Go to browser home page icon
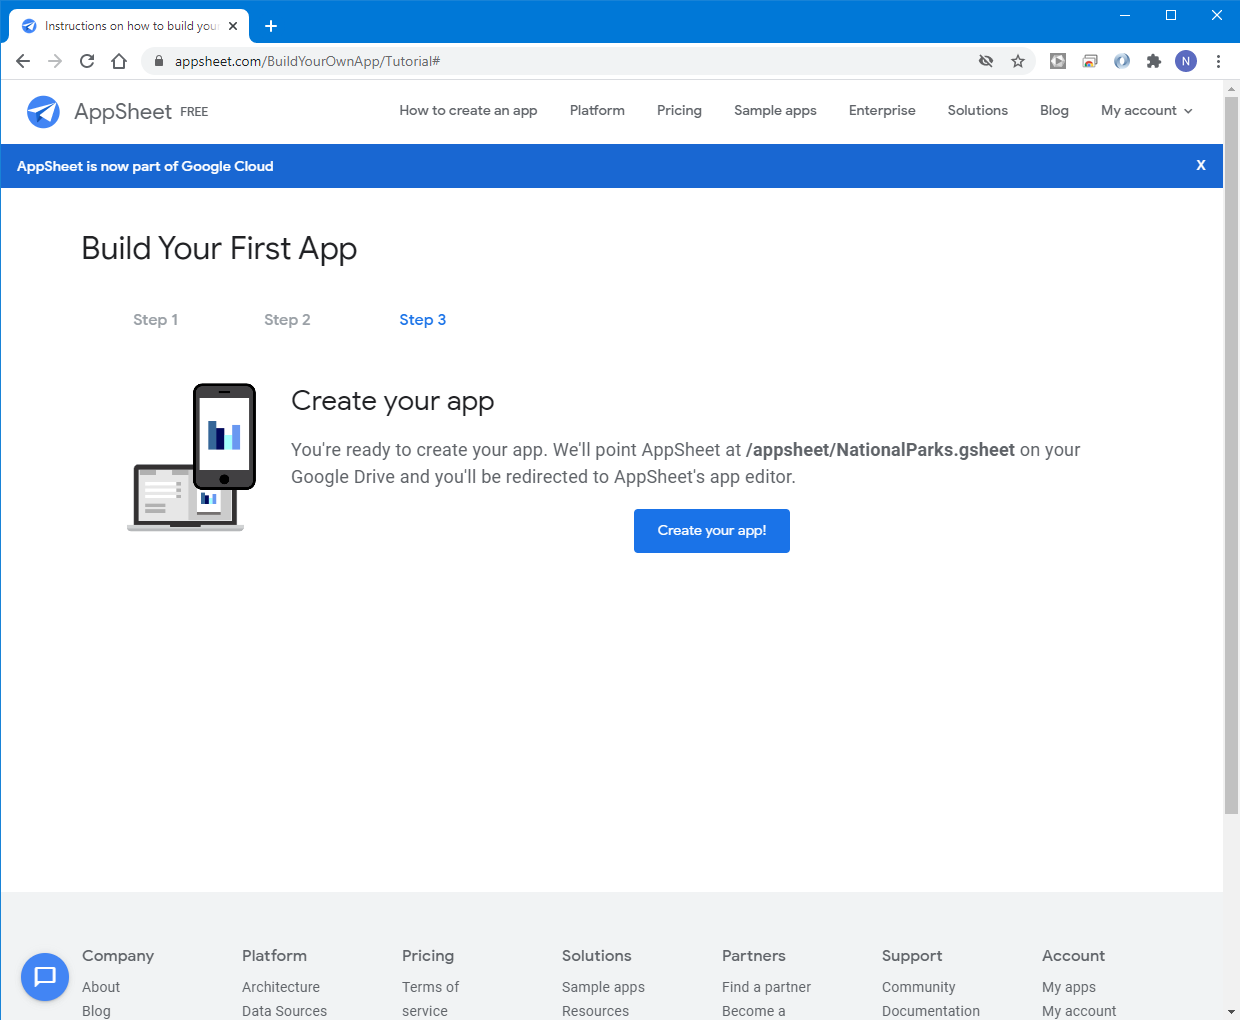This screenshot has width=1240, height=1020. coord(119,61)
